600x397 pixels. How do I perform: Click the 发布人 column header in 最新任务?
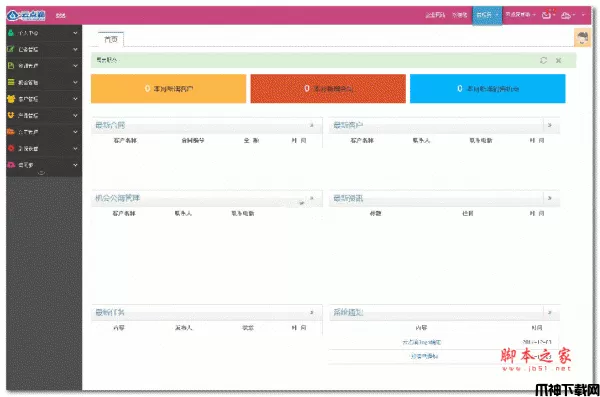pos(184,328)
